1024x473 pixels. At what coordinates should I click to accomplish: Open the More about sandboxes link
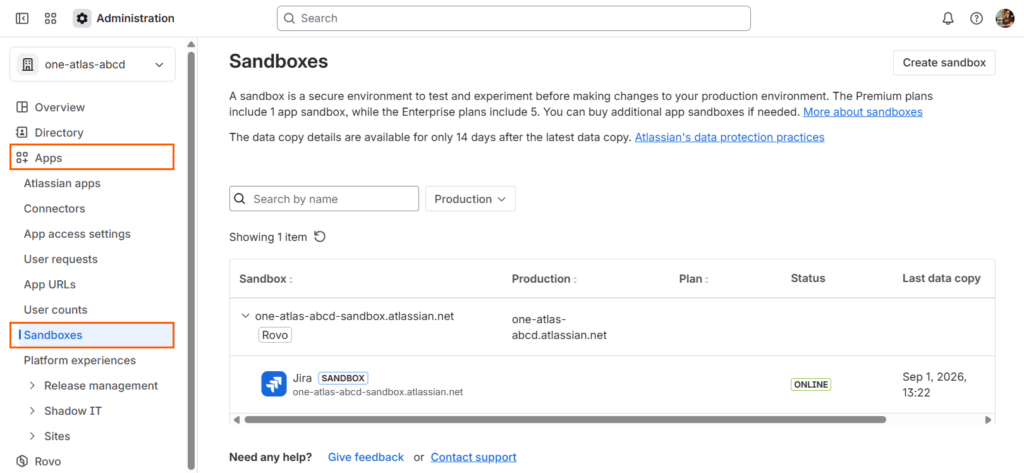click(x=862, y=112)
